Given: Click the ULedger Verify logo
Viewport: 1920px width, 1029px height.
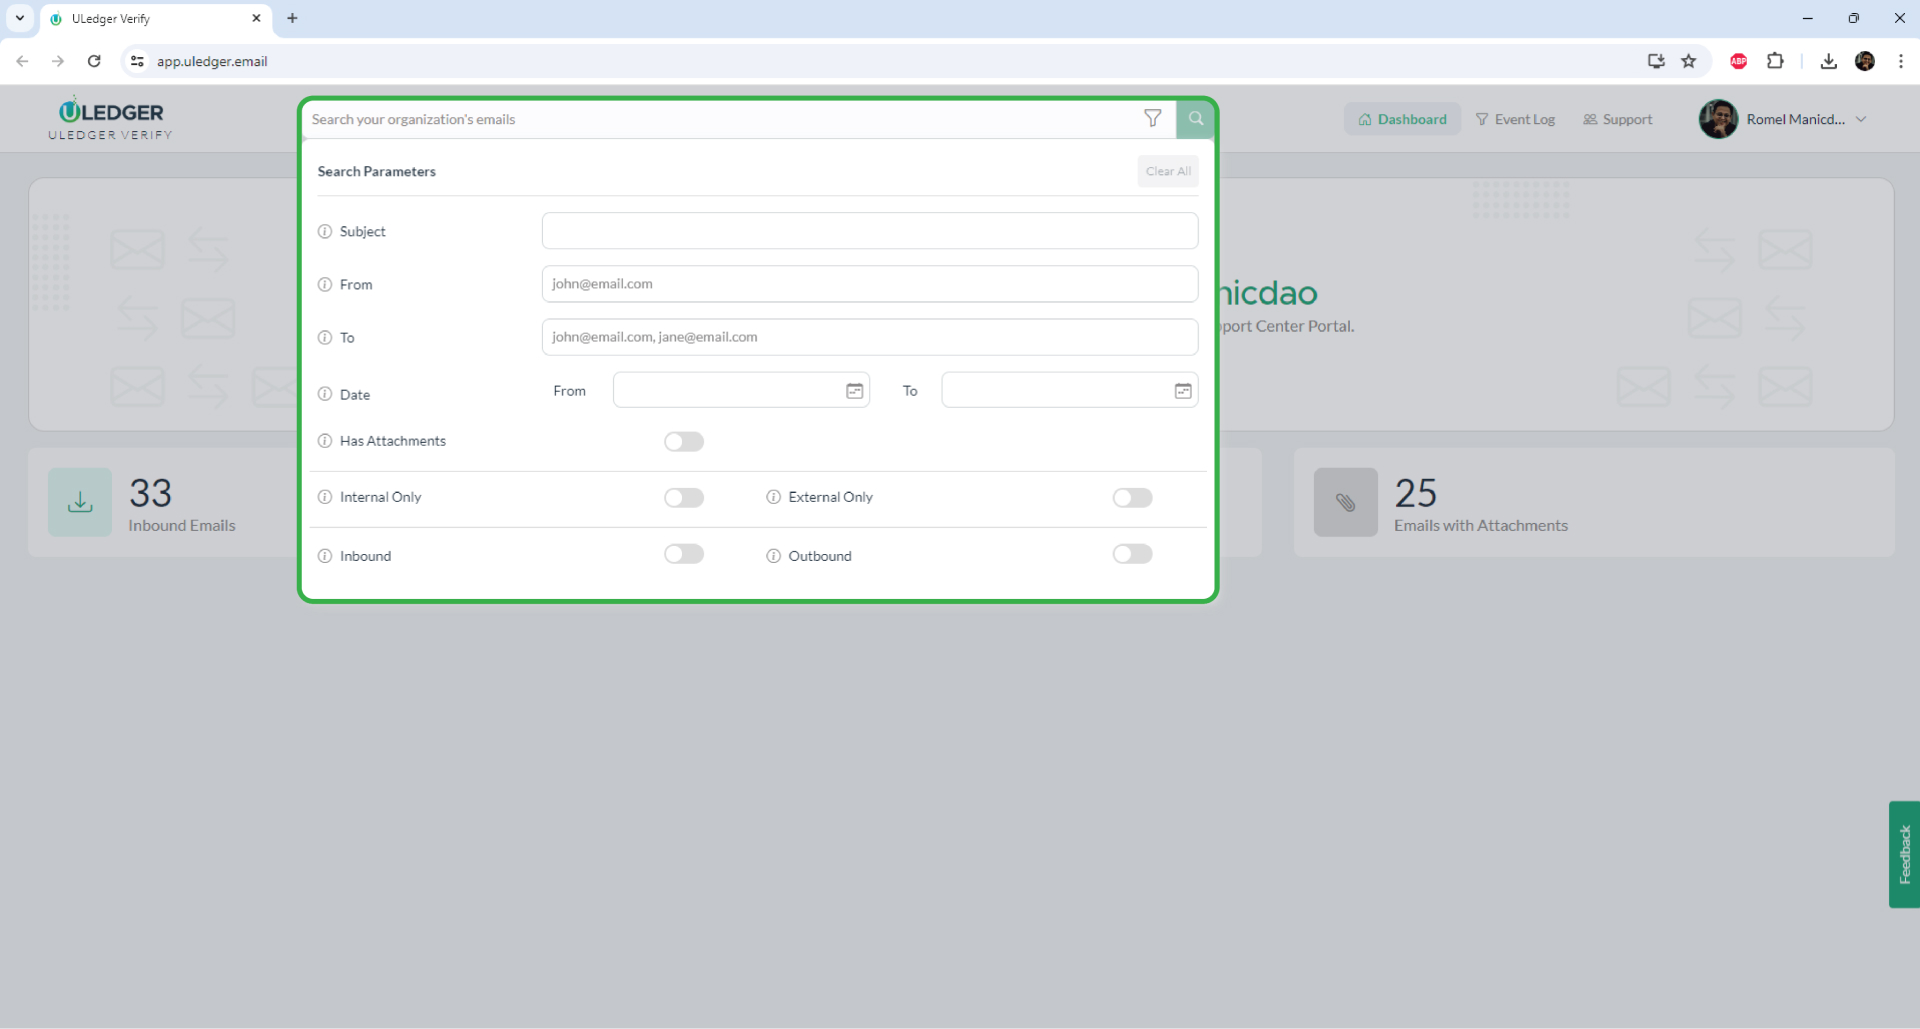Looking at the screenshot, I should click(x=111, y=119).
